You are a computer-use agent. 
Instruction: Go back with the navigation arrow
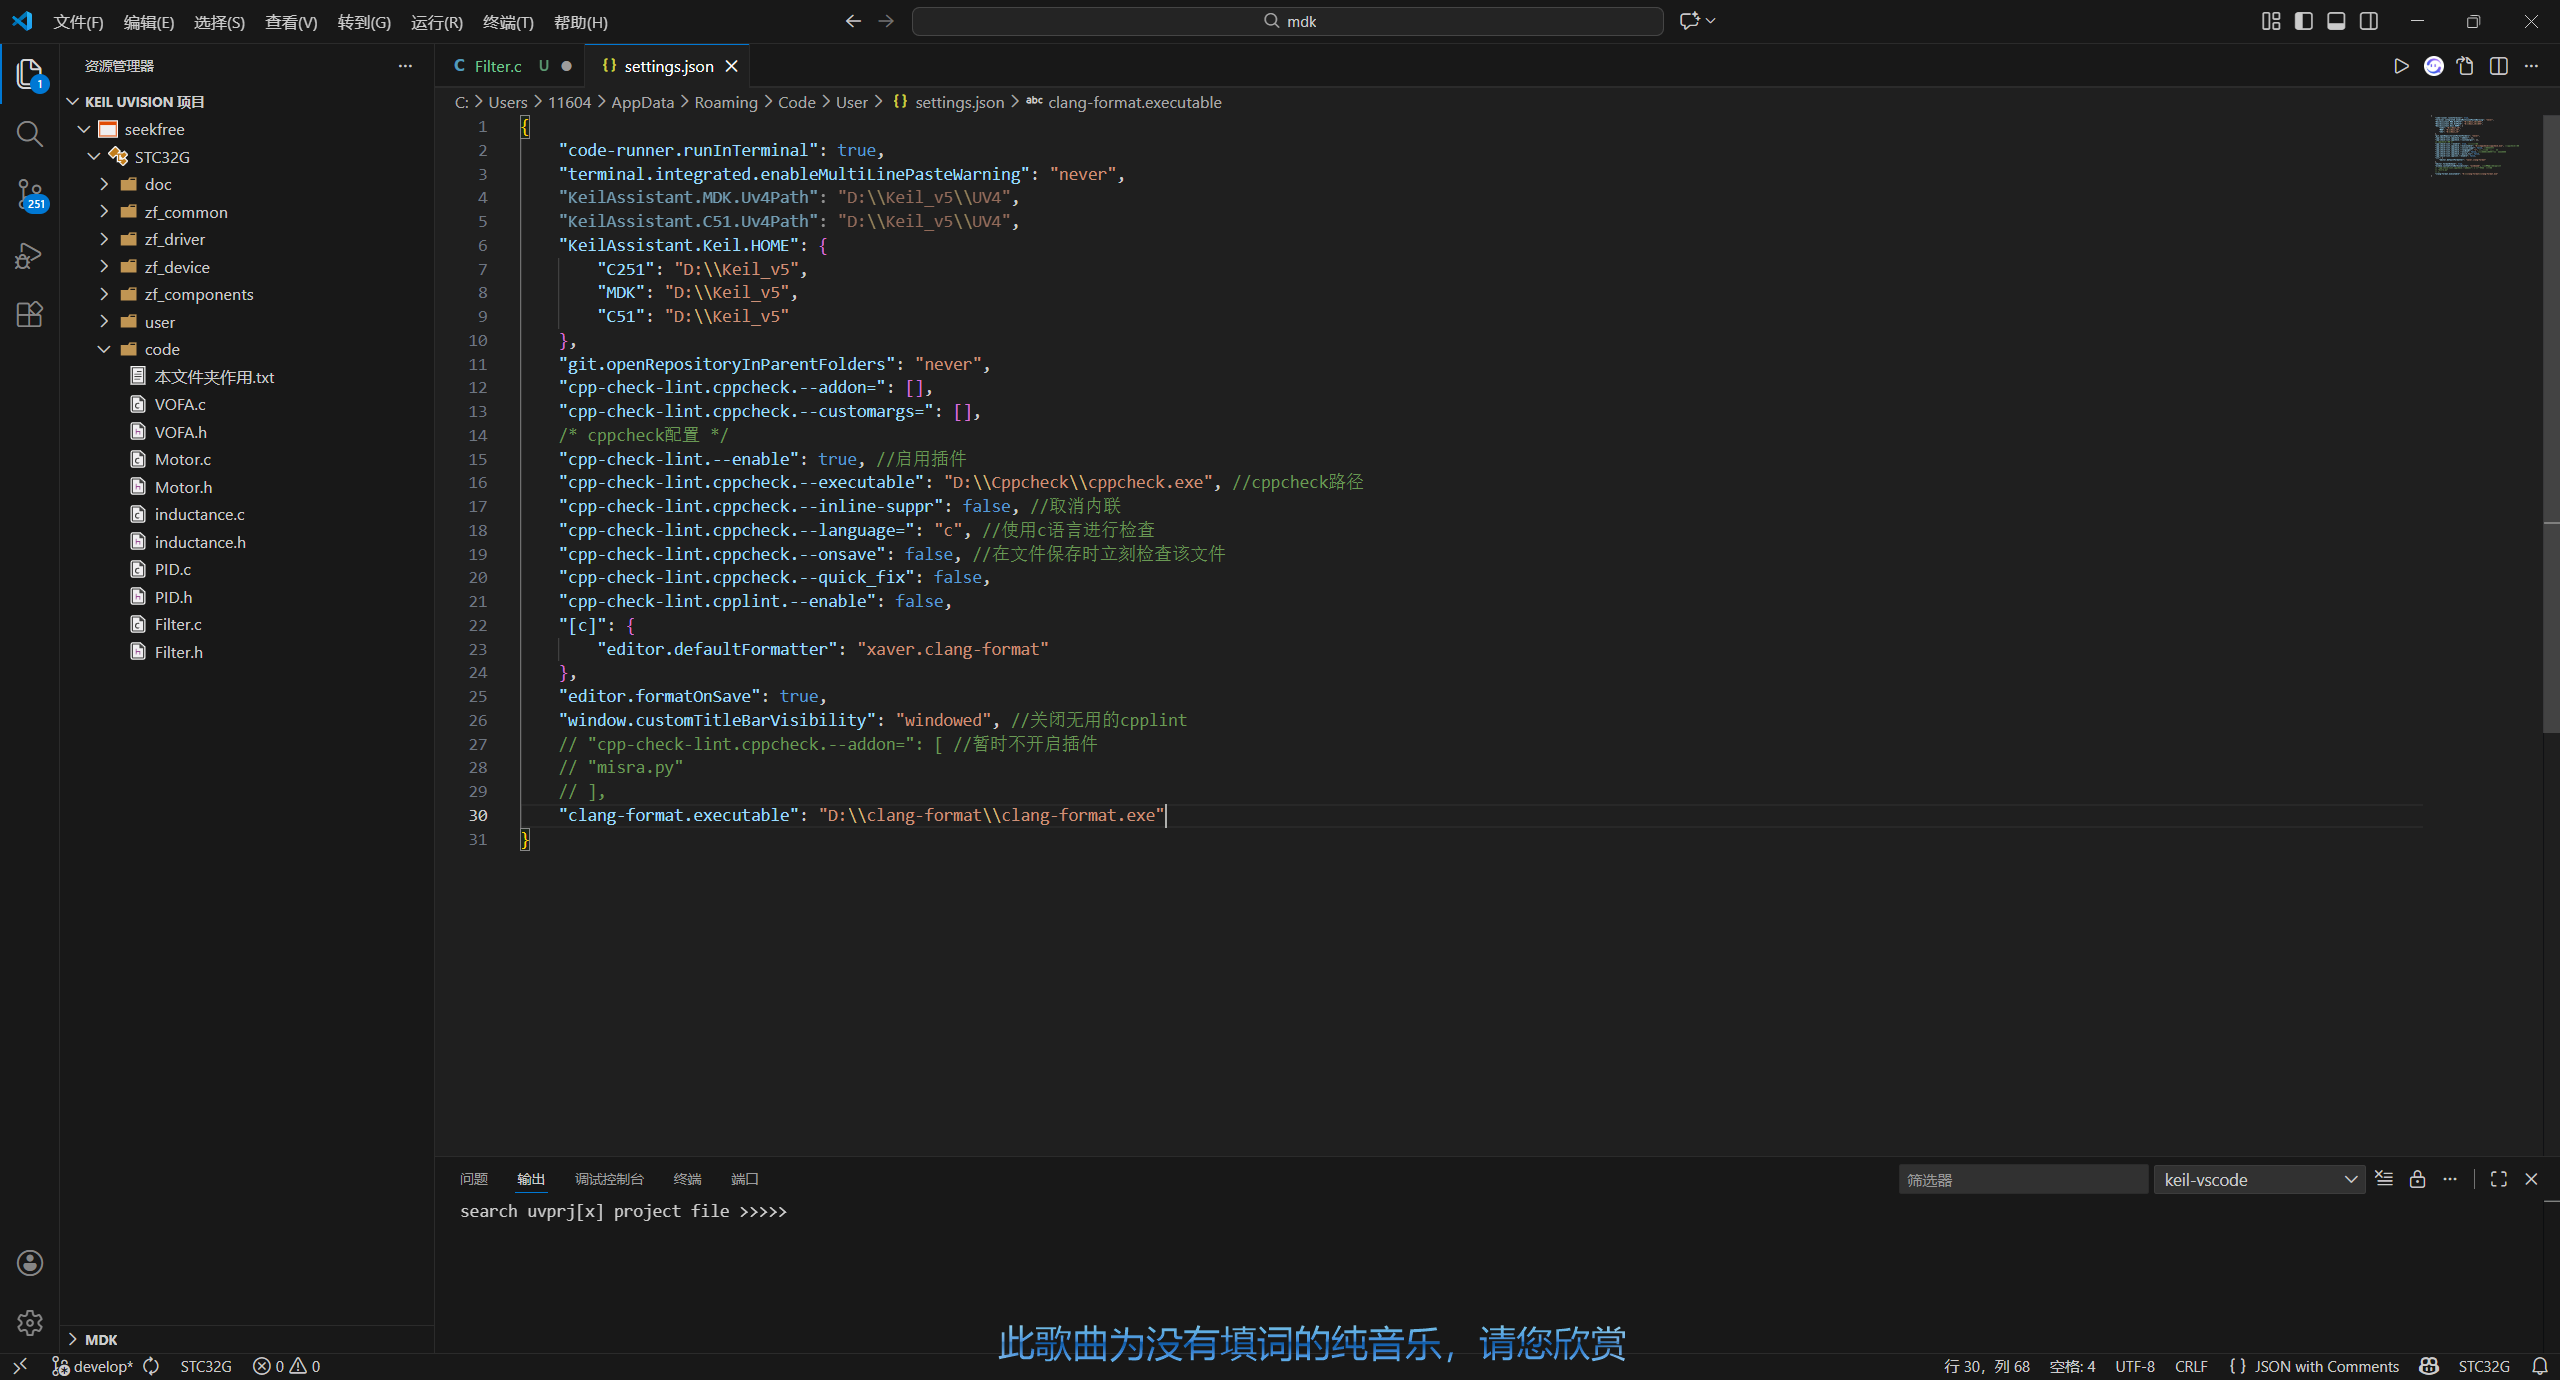[853, 21]
